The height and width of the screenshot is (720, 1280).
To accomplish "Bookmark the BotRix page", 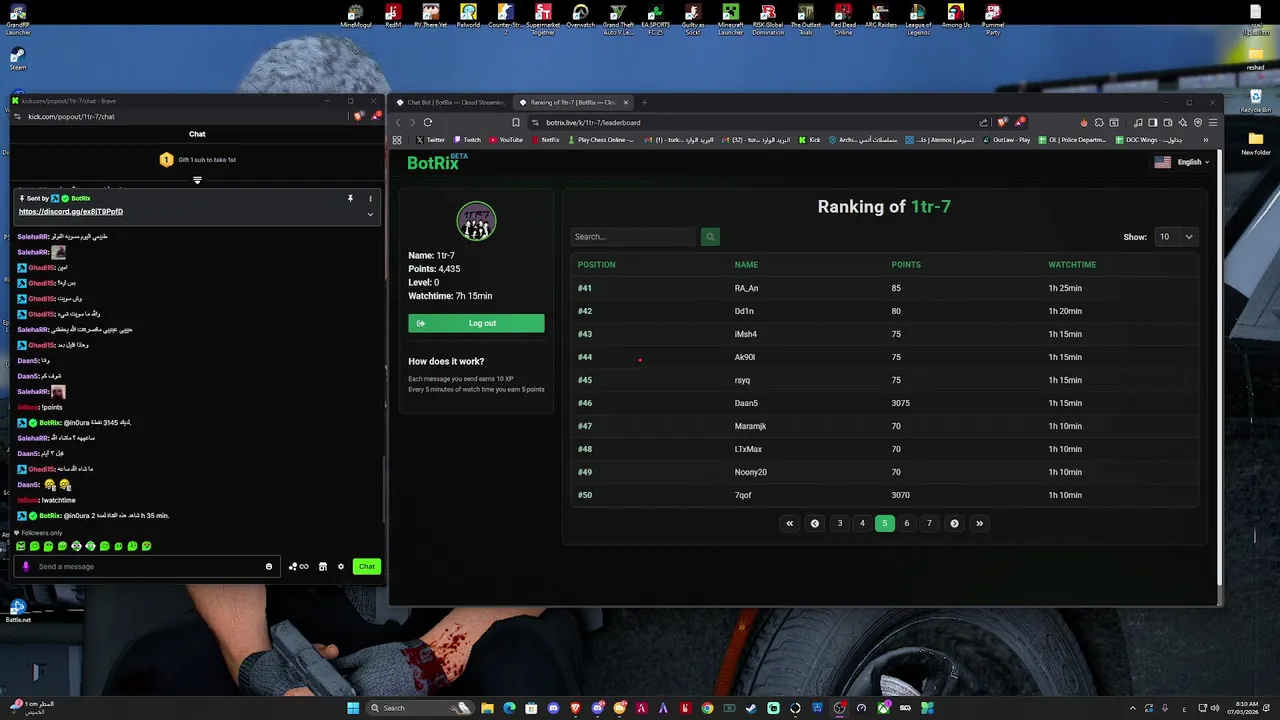I will tap(516, 122).
